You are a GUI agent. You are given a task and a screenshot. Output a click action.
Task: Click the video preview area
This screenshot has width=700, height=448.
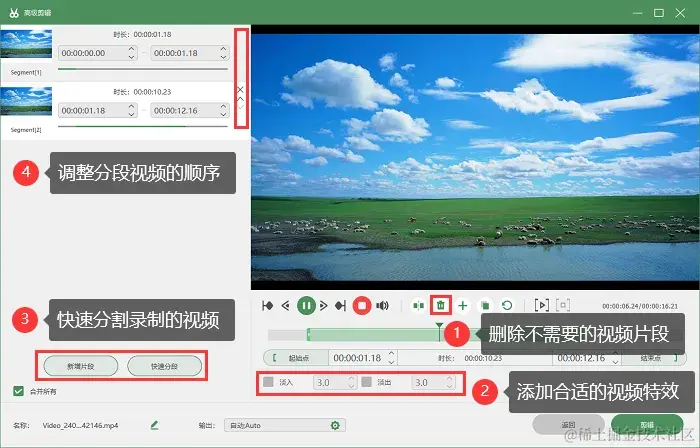(x=475, y=157)
